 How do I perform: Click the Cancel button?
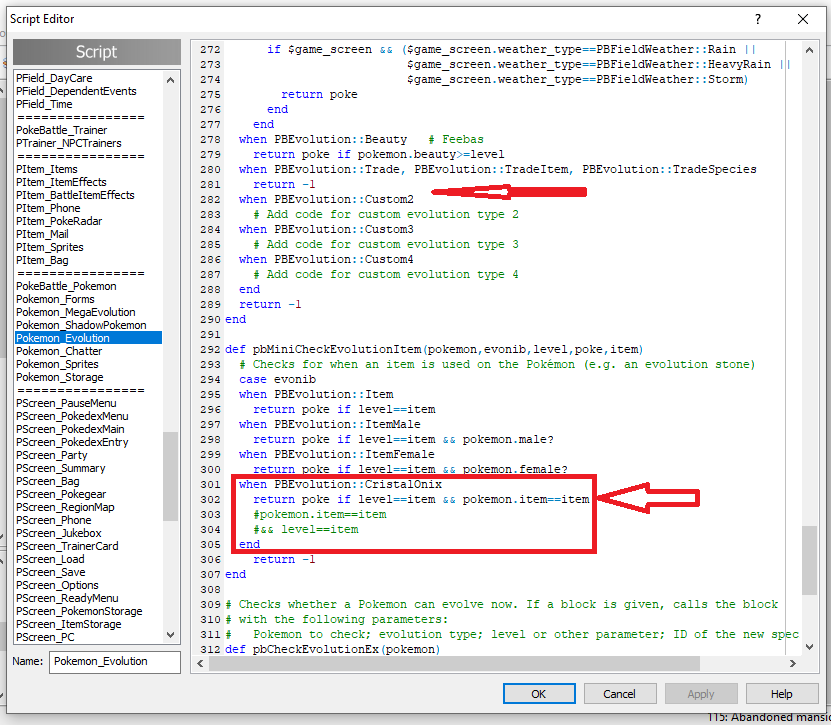click(619, 693)
